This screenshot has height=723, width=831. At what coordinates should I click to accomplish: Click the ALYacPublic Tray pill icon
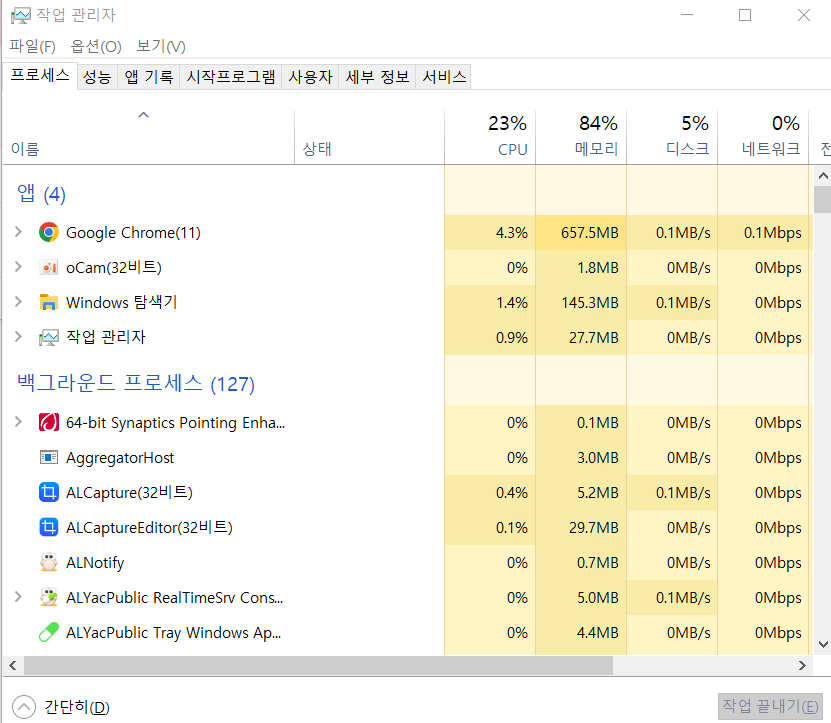point(49,632)
